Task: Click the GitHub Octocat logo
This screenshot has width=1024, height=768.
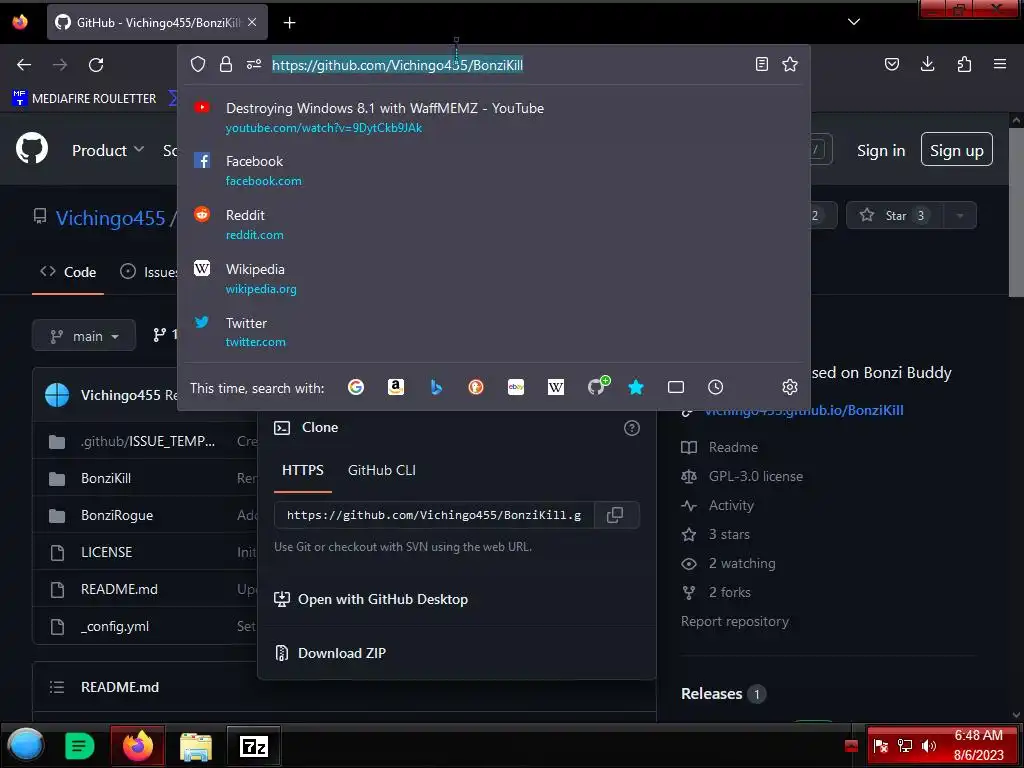Action: [32, 149]
